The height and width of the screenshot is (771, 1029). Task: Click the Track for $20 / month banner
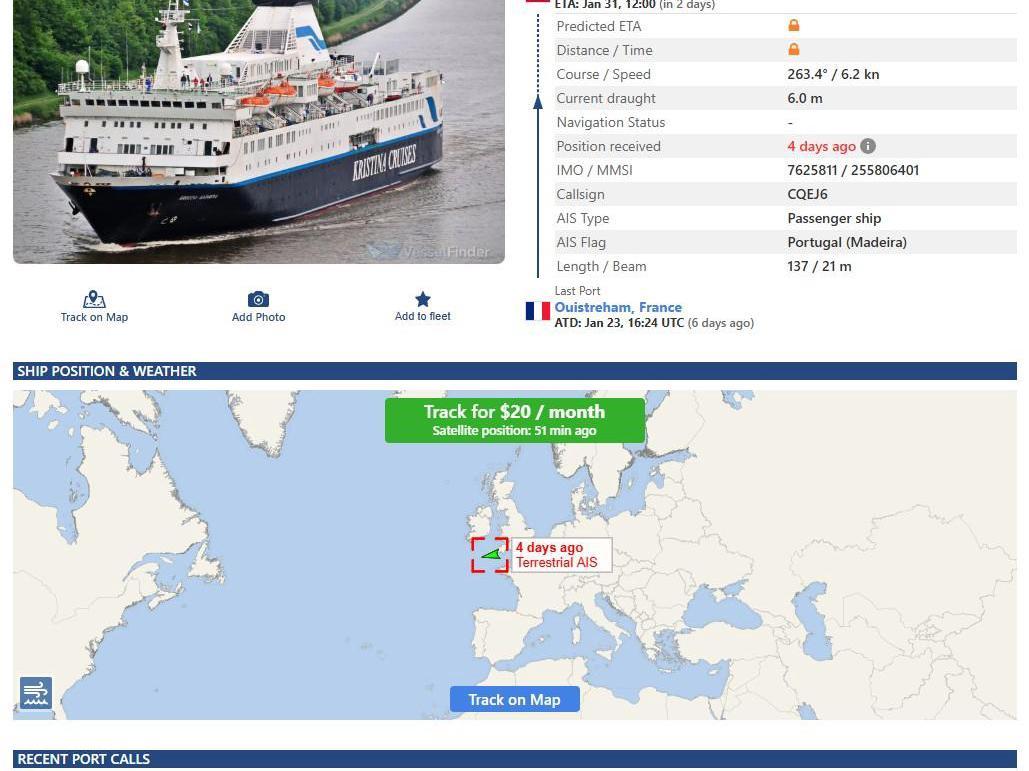pos(514,420)
